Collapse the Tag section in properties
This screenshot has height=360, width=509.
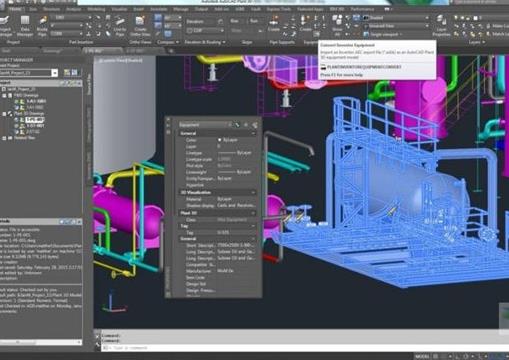pos(253,226)
